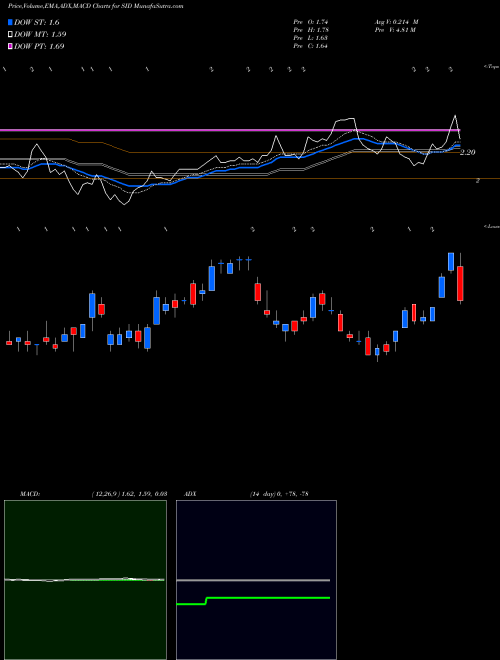This screenshot has width=500, height=660.
Task: Click the grey horizontal line in ADX panel
Action: coord(253,580)
